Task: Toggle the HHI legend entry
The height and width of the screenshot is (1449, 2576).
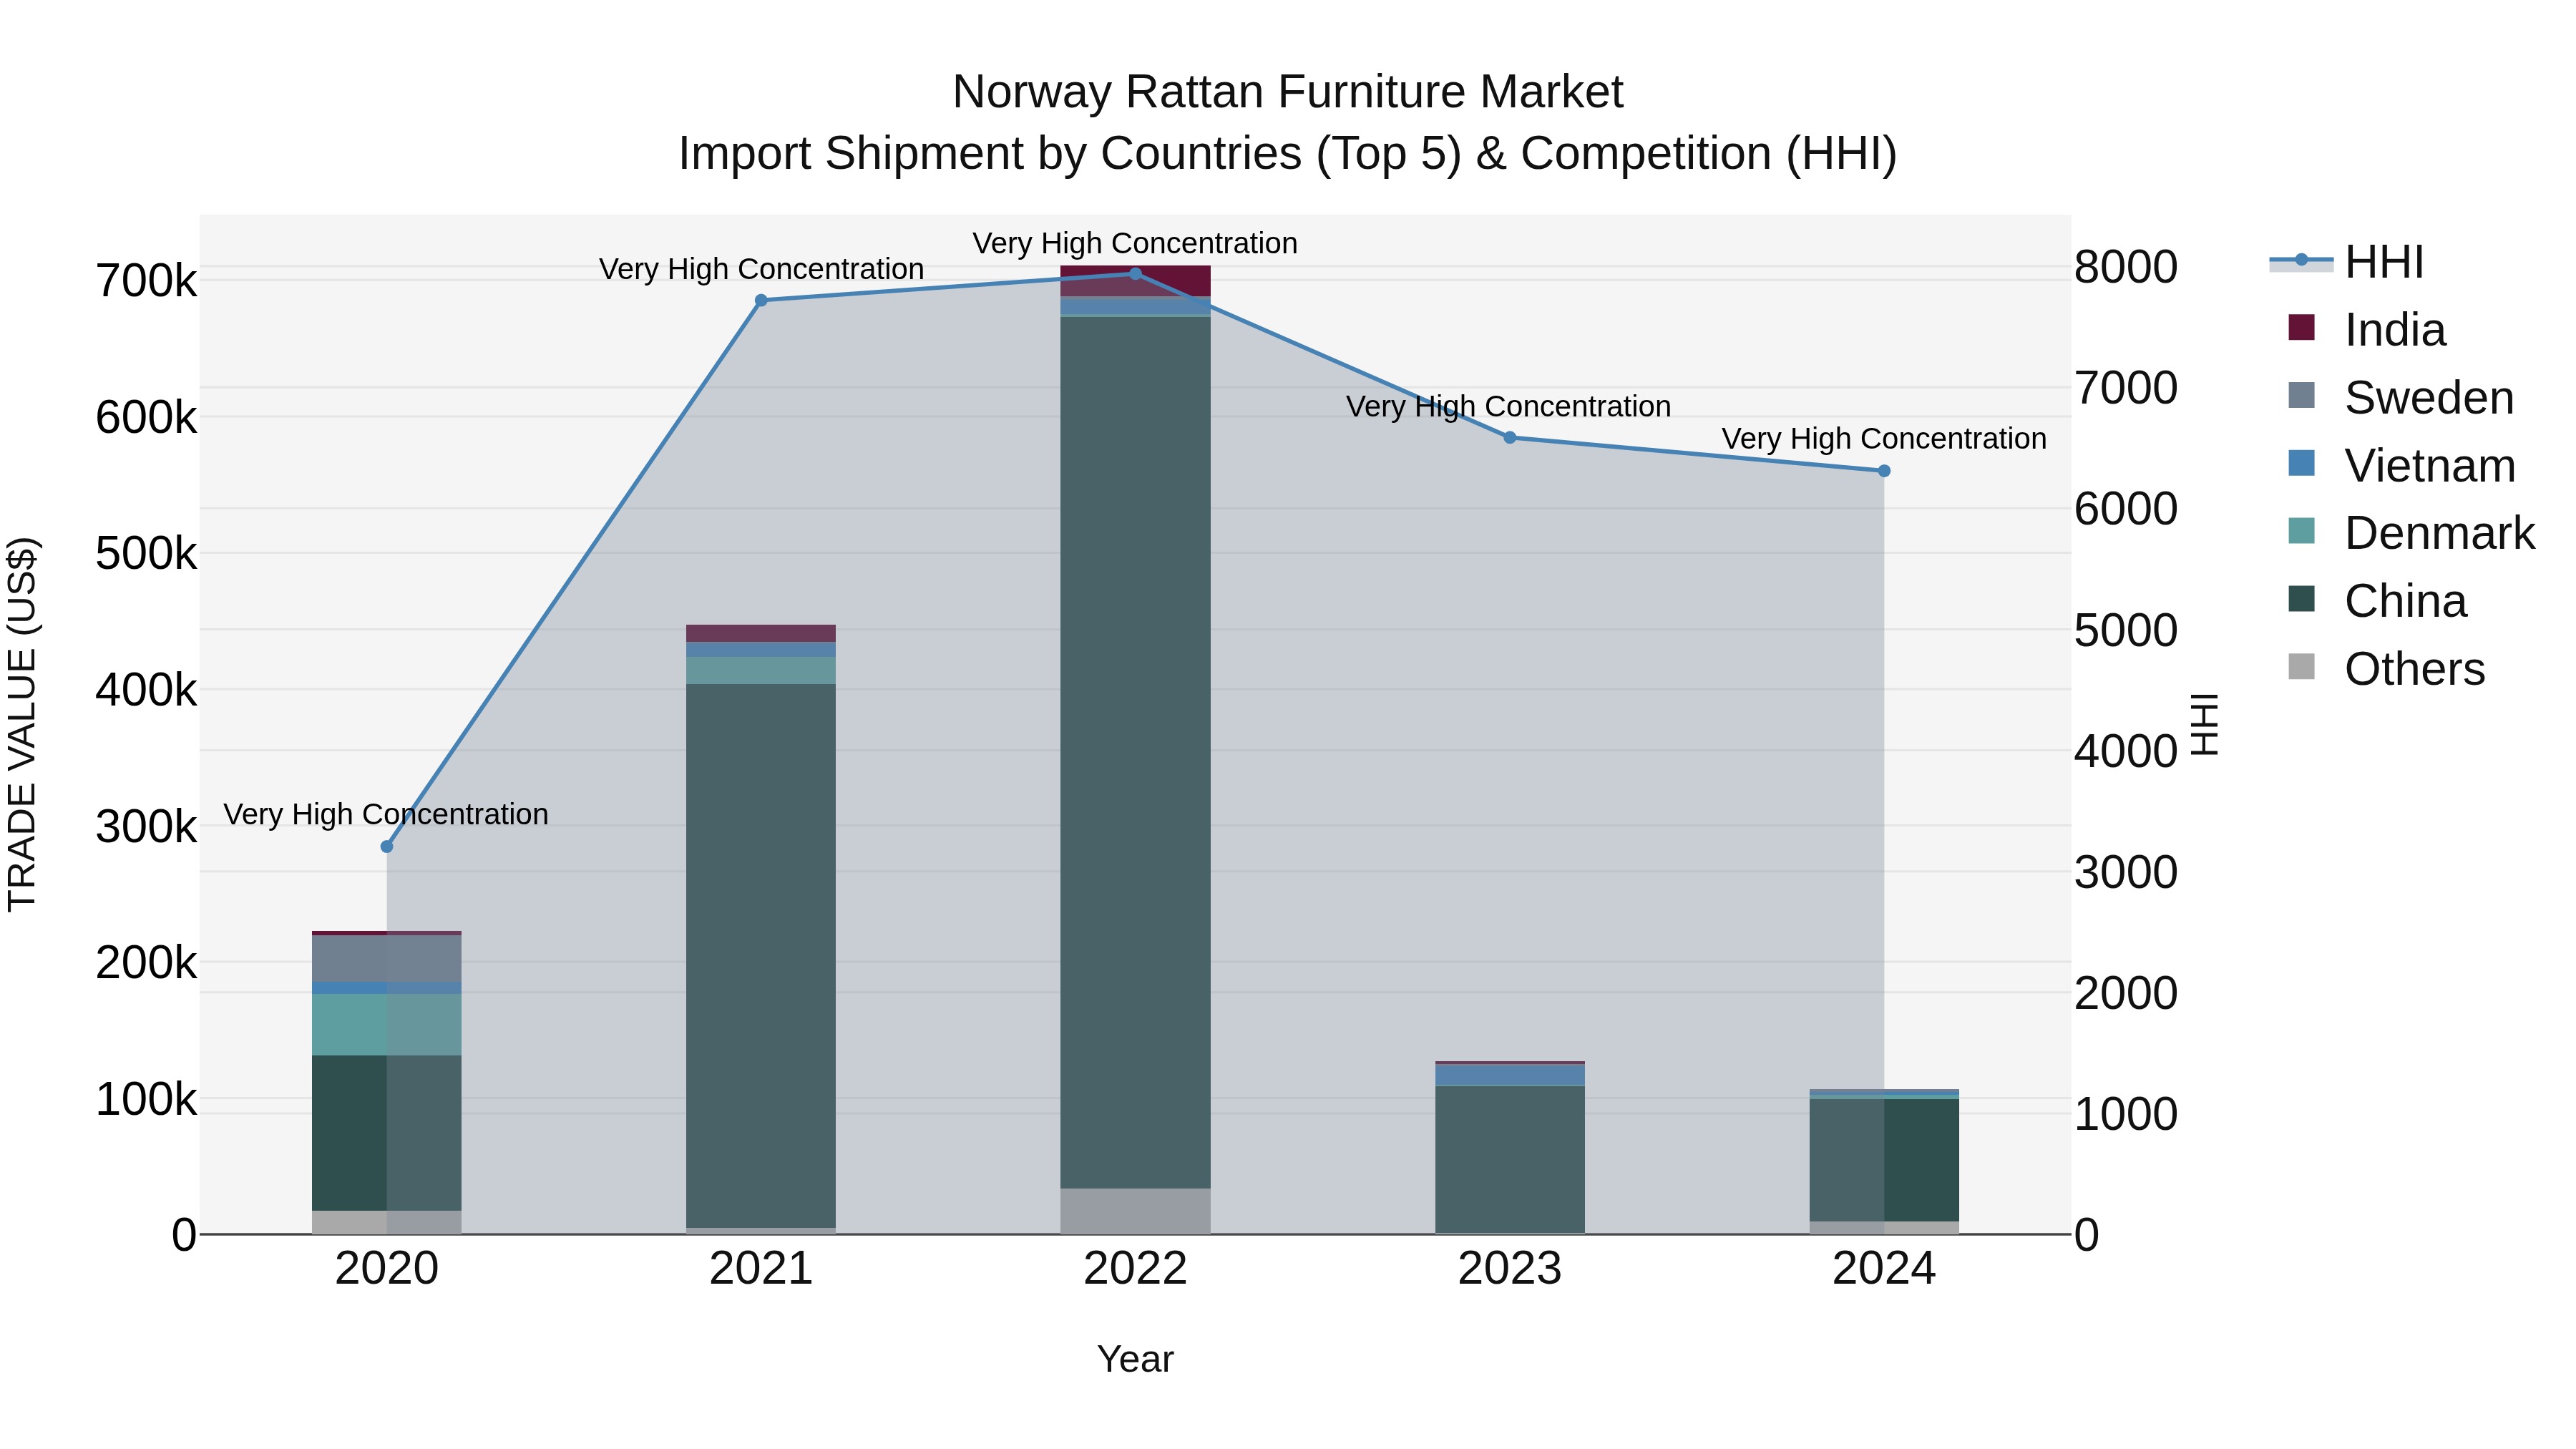Action: tap(2346, 262)
